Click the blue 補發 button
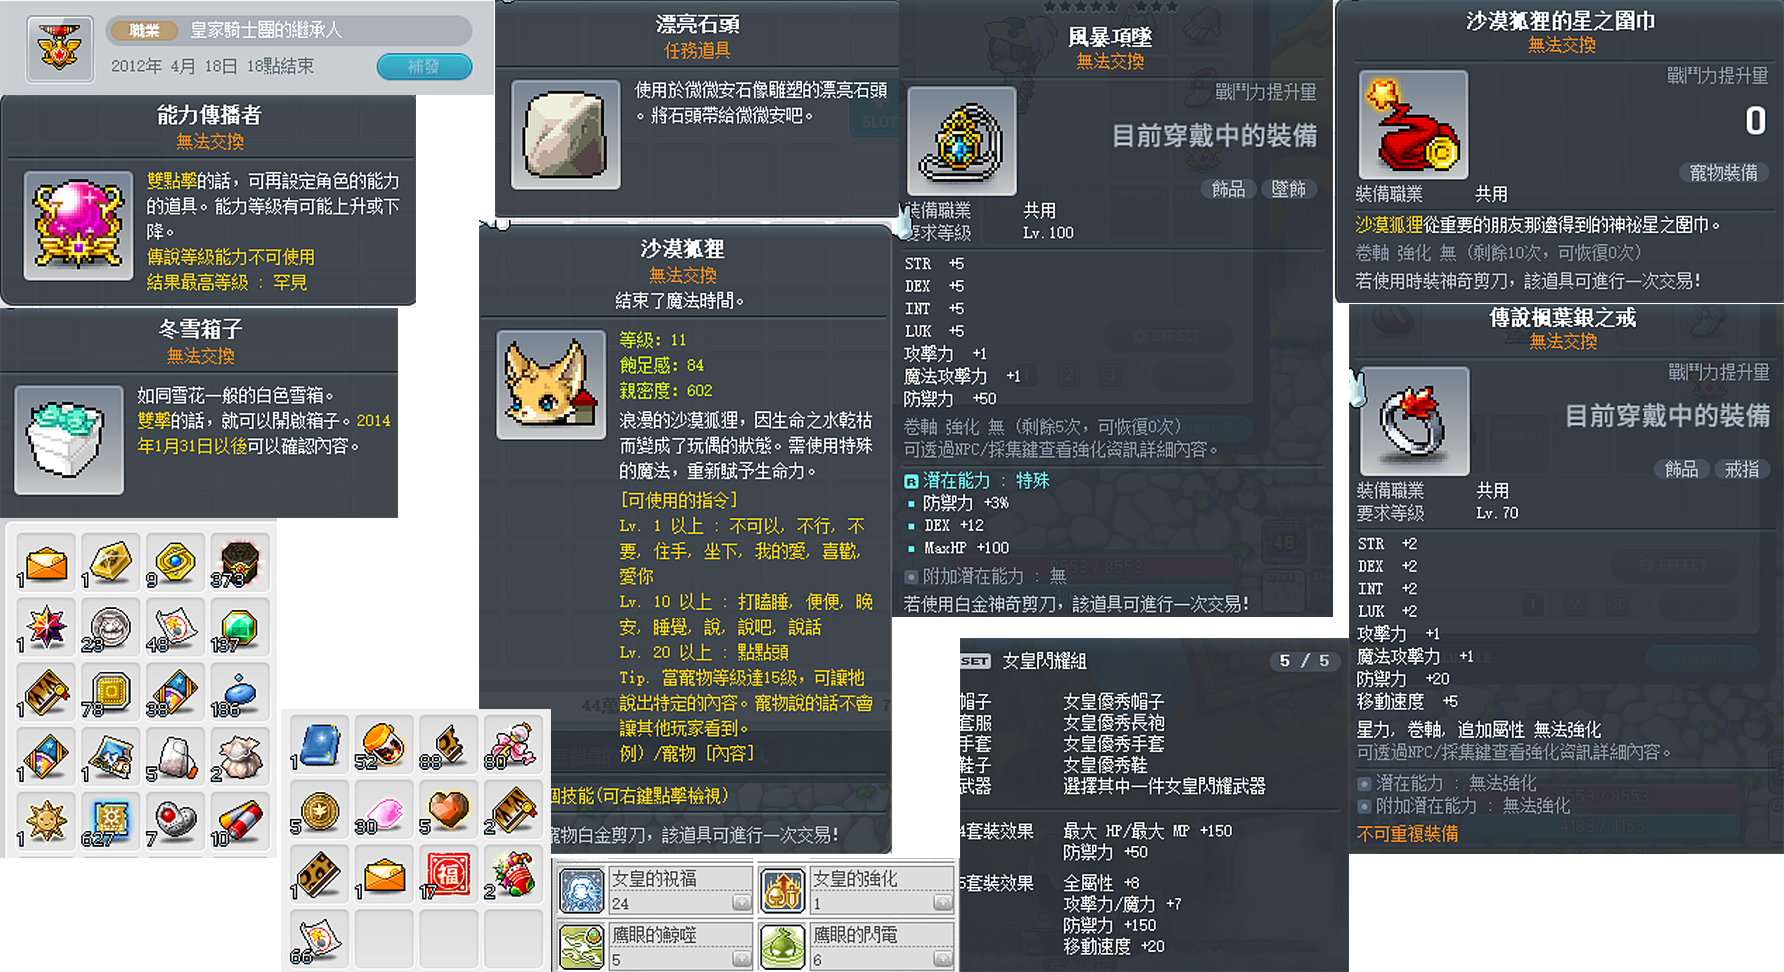 tap(424, 66)
